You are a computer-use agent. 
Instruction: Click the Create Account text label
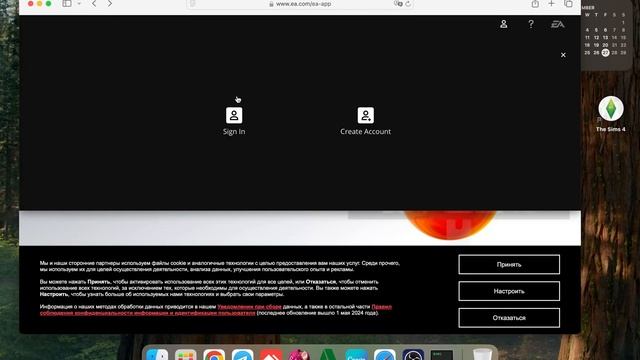tap(365, 131)
